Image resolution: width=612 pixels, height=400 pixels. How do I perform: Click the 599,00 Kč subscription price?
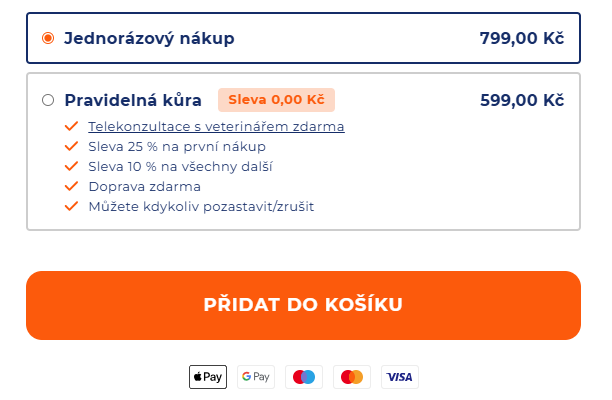521,100
